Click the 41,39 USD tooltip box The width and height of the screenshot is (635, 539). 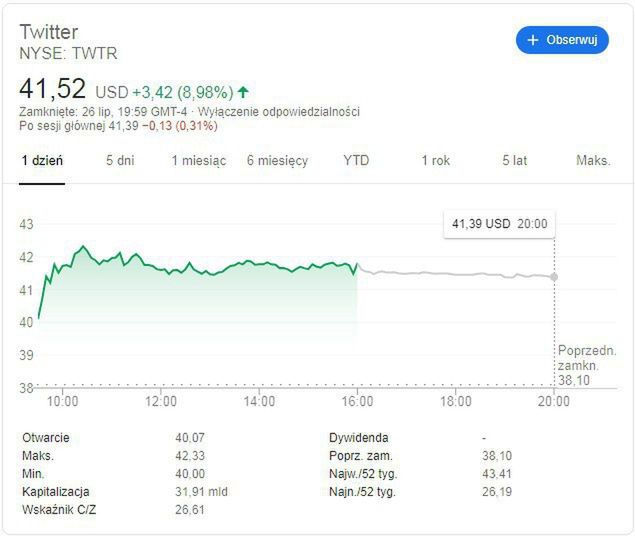tap(499, 224)
